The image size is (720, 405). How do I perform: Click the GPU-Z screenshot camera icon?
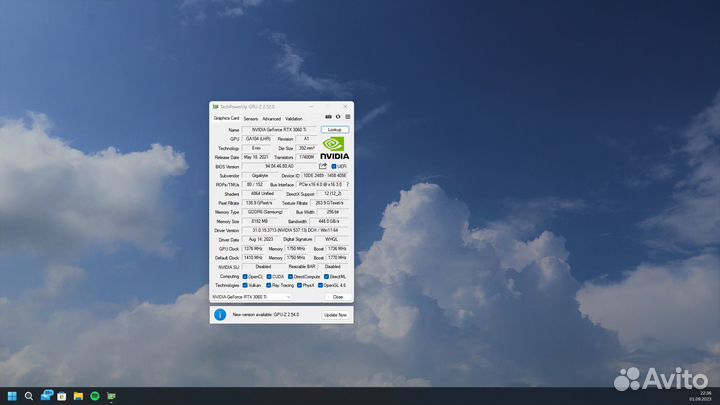[x=328, y=117]
